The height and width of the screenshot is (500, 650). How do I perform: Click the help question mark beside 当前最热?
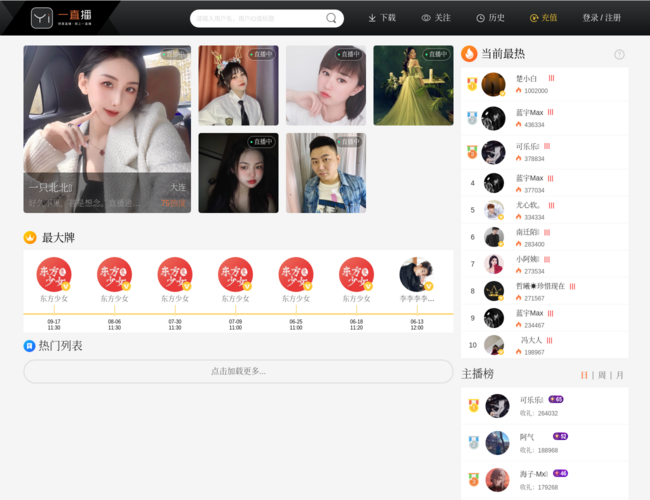(x=619, y=55)
